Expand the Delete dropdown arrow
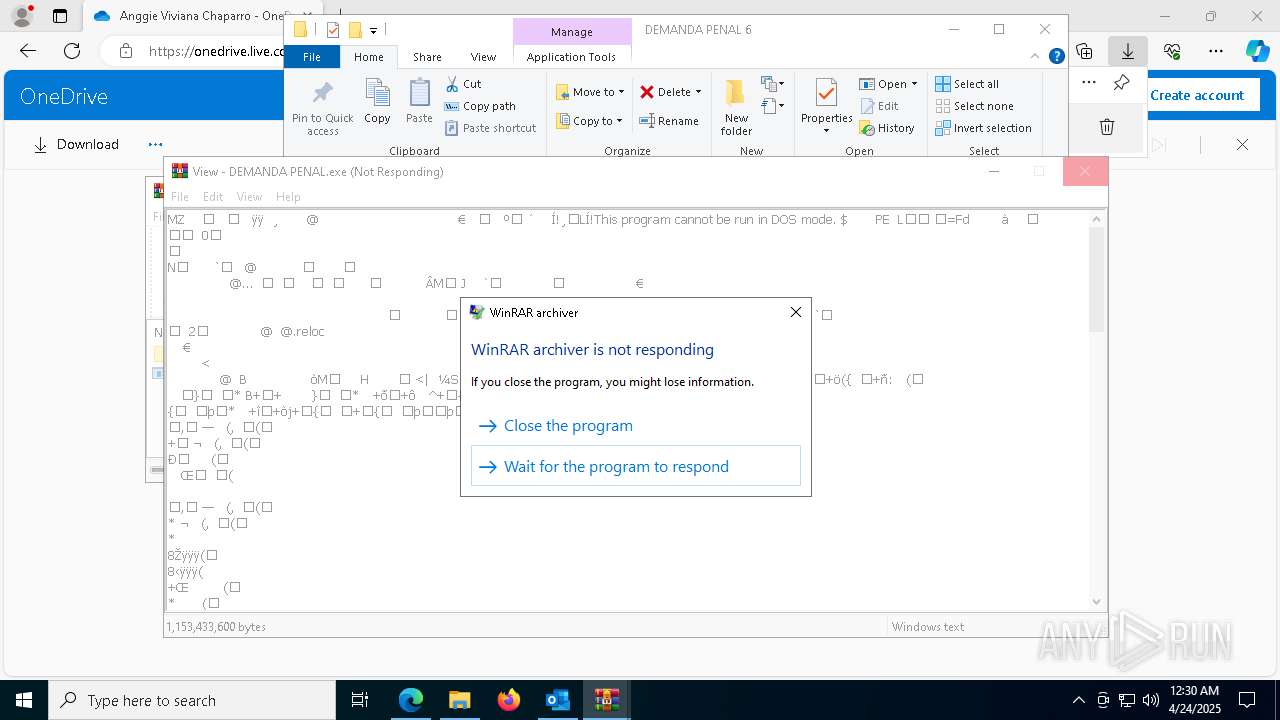Screen dimensions: 1280x720 698,92
